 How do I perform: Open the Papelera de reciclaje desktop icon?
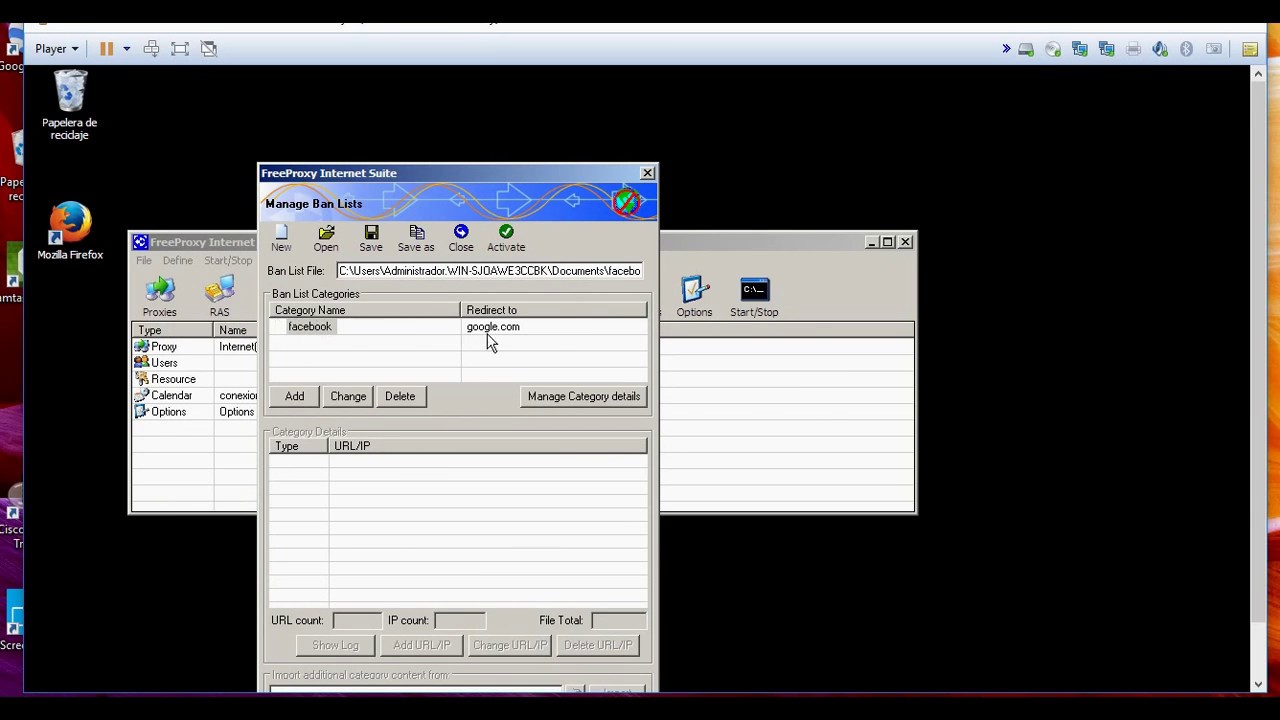(x=70, y=105)
